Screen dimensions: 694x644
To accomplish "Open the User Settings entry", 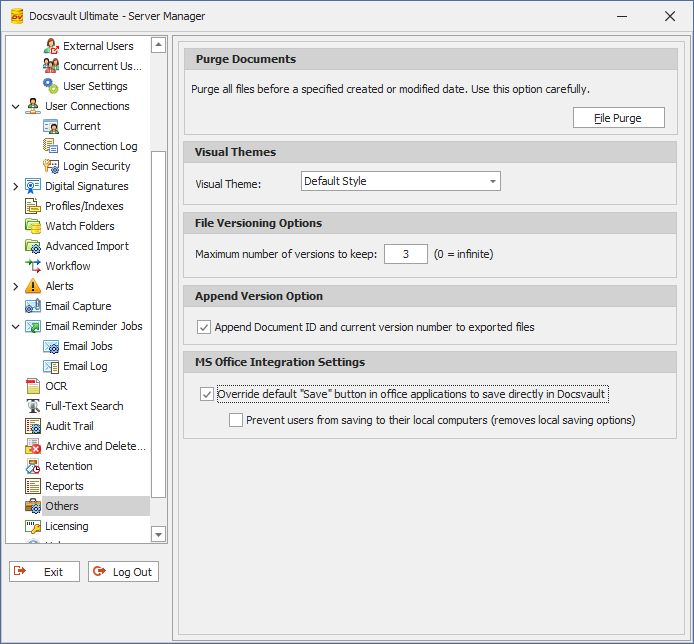I will [95, 86].
